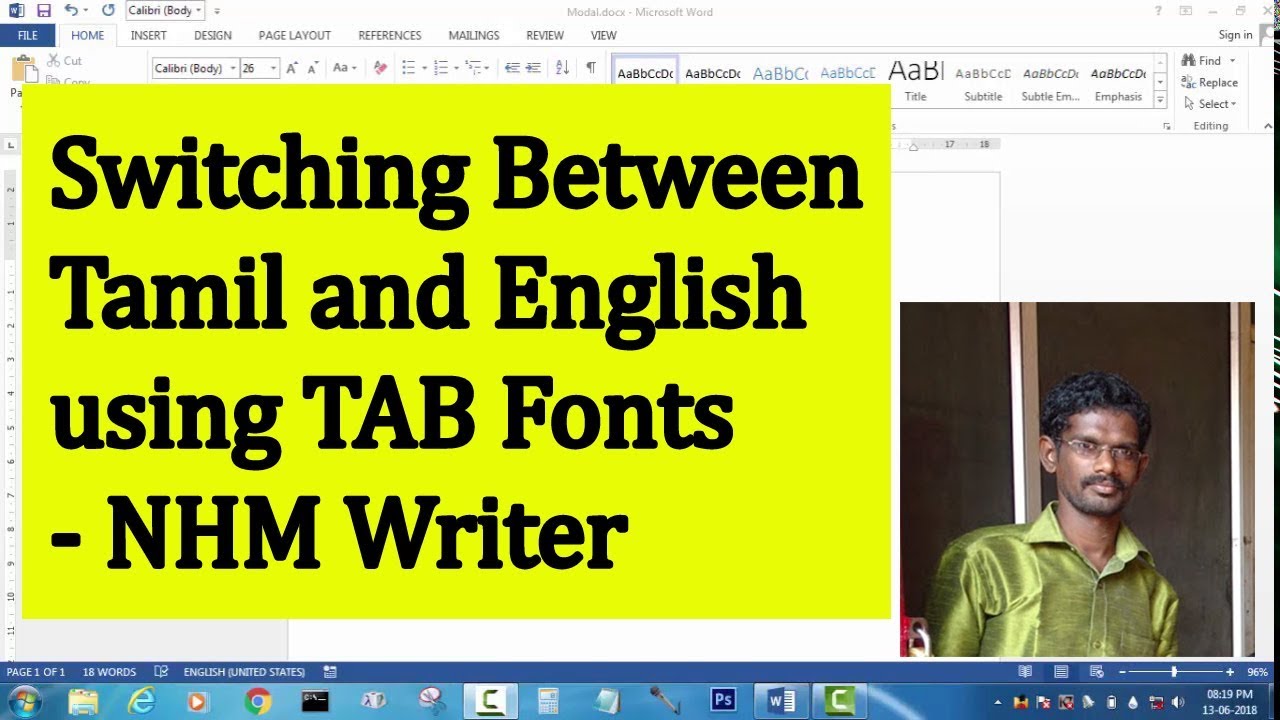Apply the Title style
1280x720 pixels.
[916, 83]
